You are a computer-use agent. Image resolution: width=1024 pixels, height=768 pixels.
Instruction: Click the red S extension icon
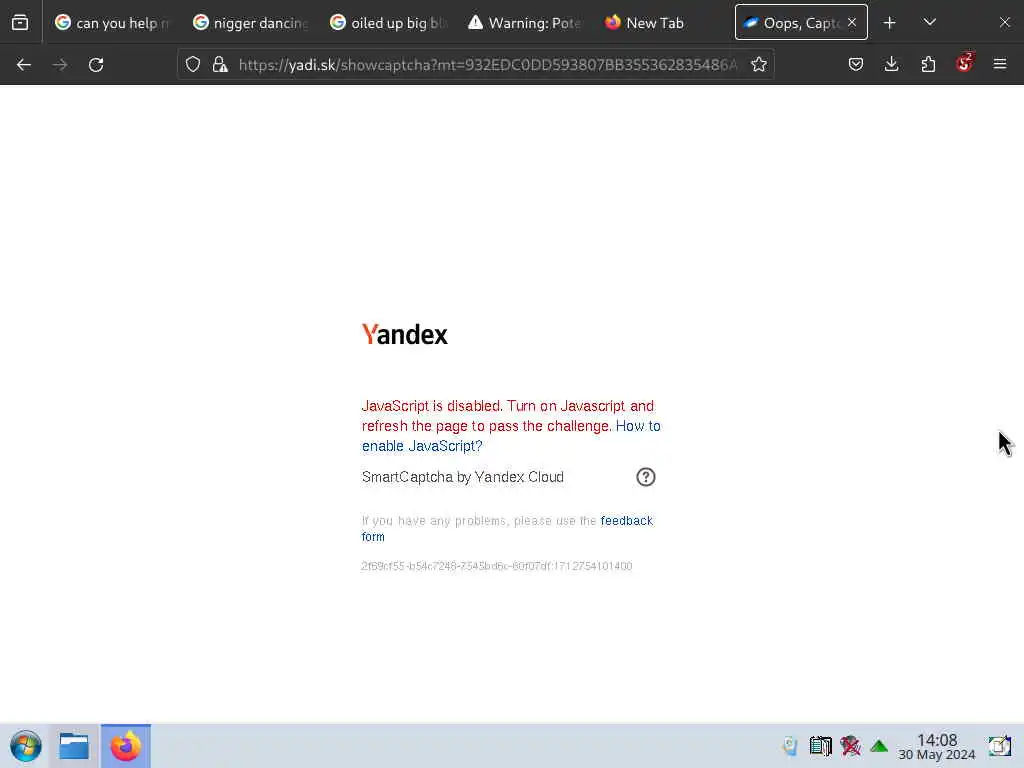click(x=965, y=63)
